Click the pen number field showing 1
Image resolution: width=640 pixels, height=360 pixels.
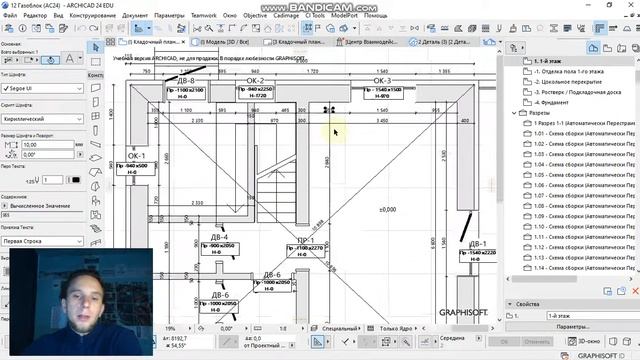(x=53, y=180)
